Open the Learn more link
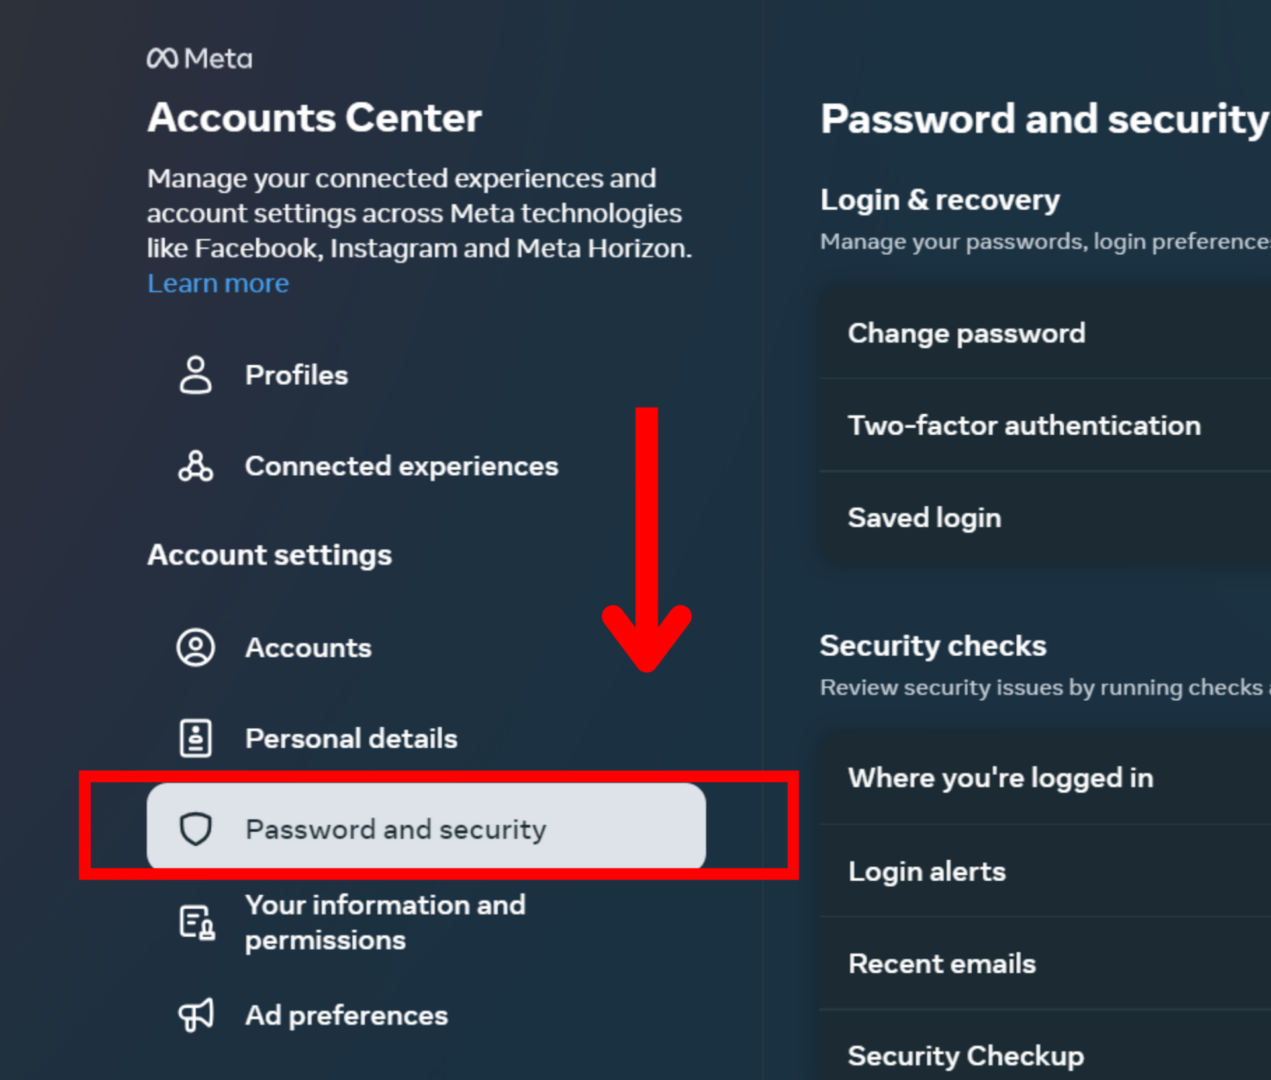The image size is (1271, 1080). [218, 283]
